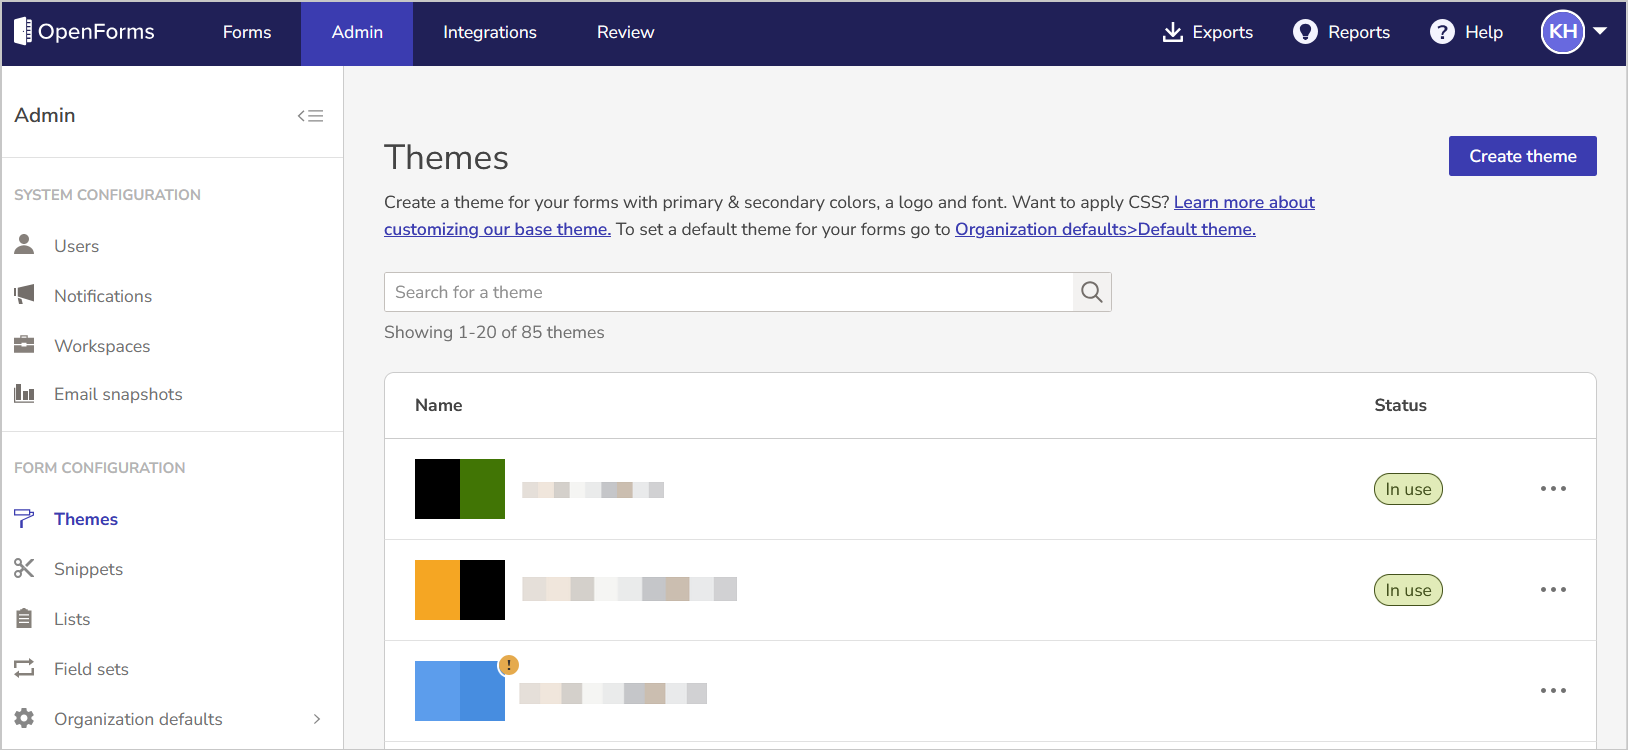Open Users via its person icon
Viewport: 1628px width, 750px height.
25,244
